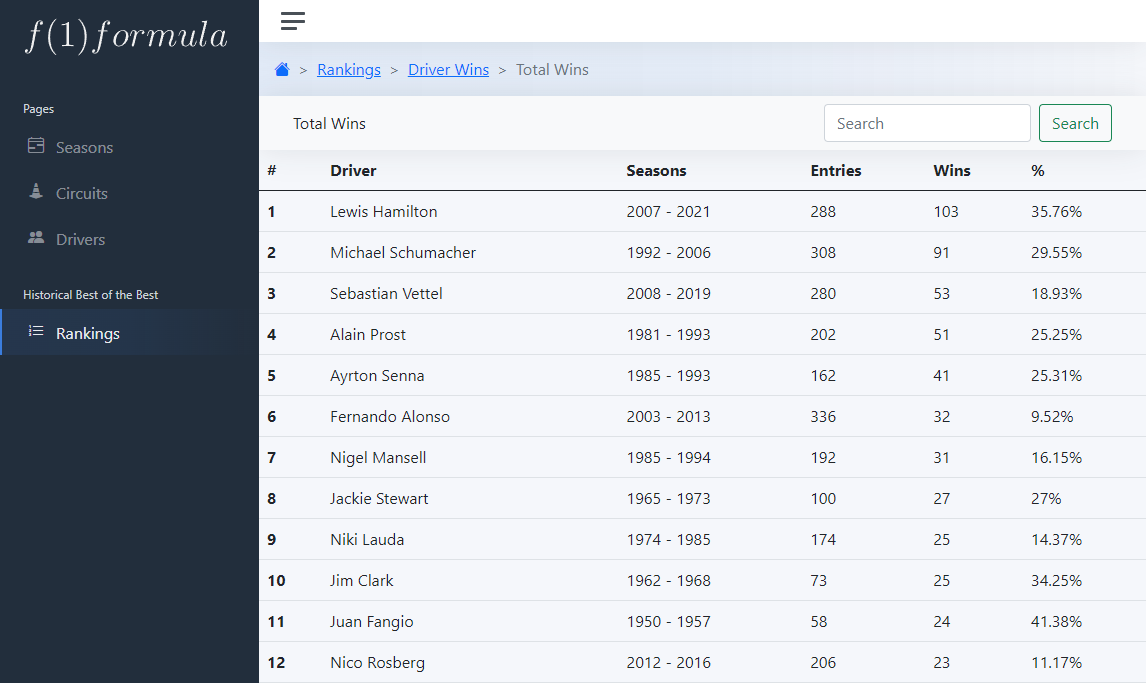Screen dimensions: 1146x683
Task: Click the Drivers people icon
Action: (36, 238)
